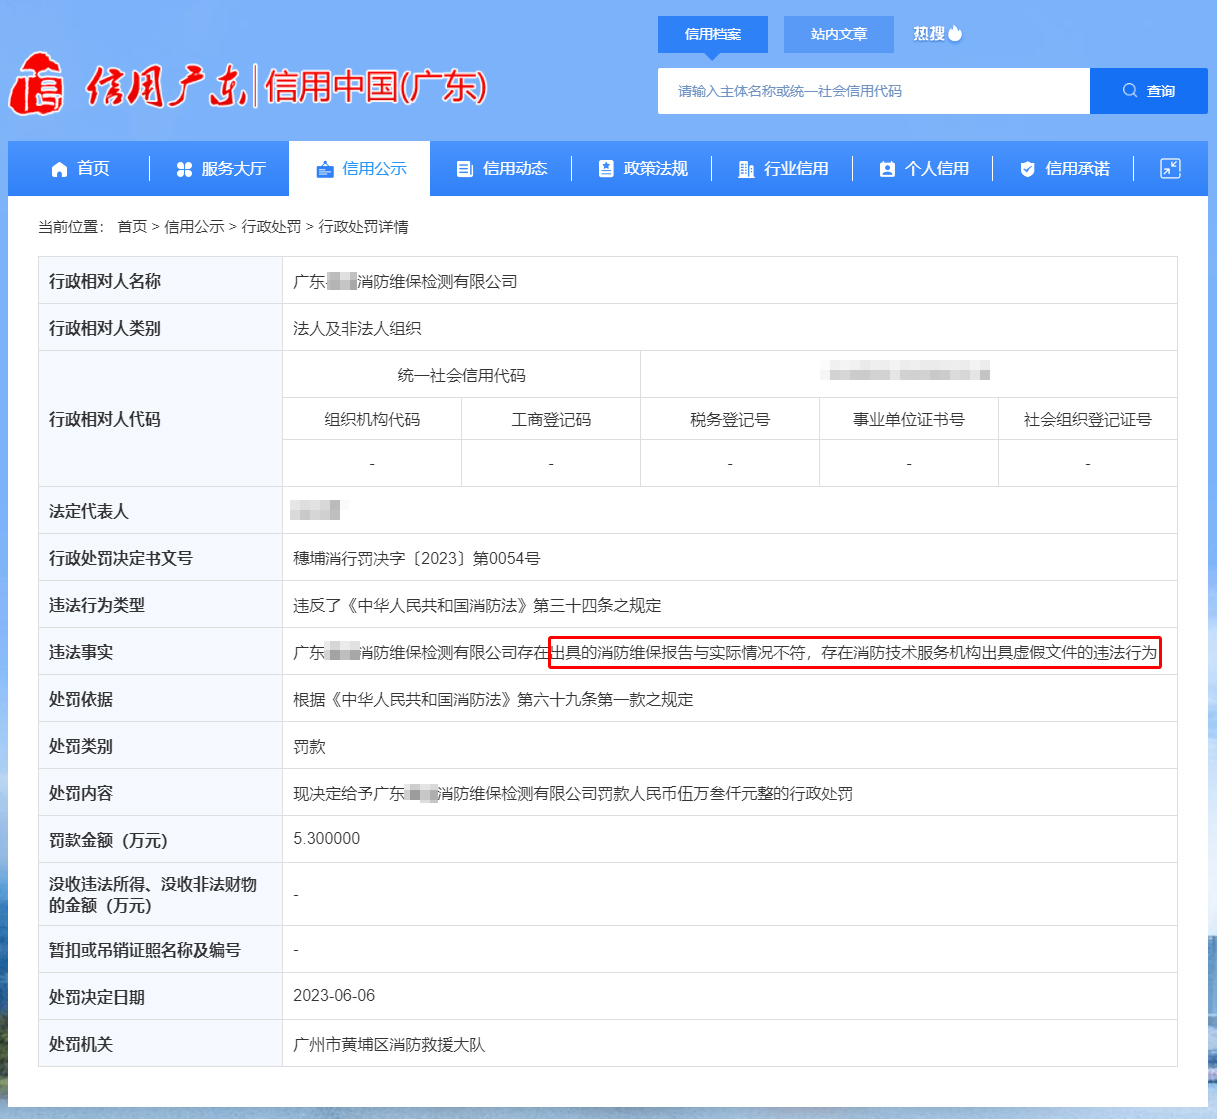Click the 信用动态 news icon
The image size is (1217, 1119).
coord(464,169)
